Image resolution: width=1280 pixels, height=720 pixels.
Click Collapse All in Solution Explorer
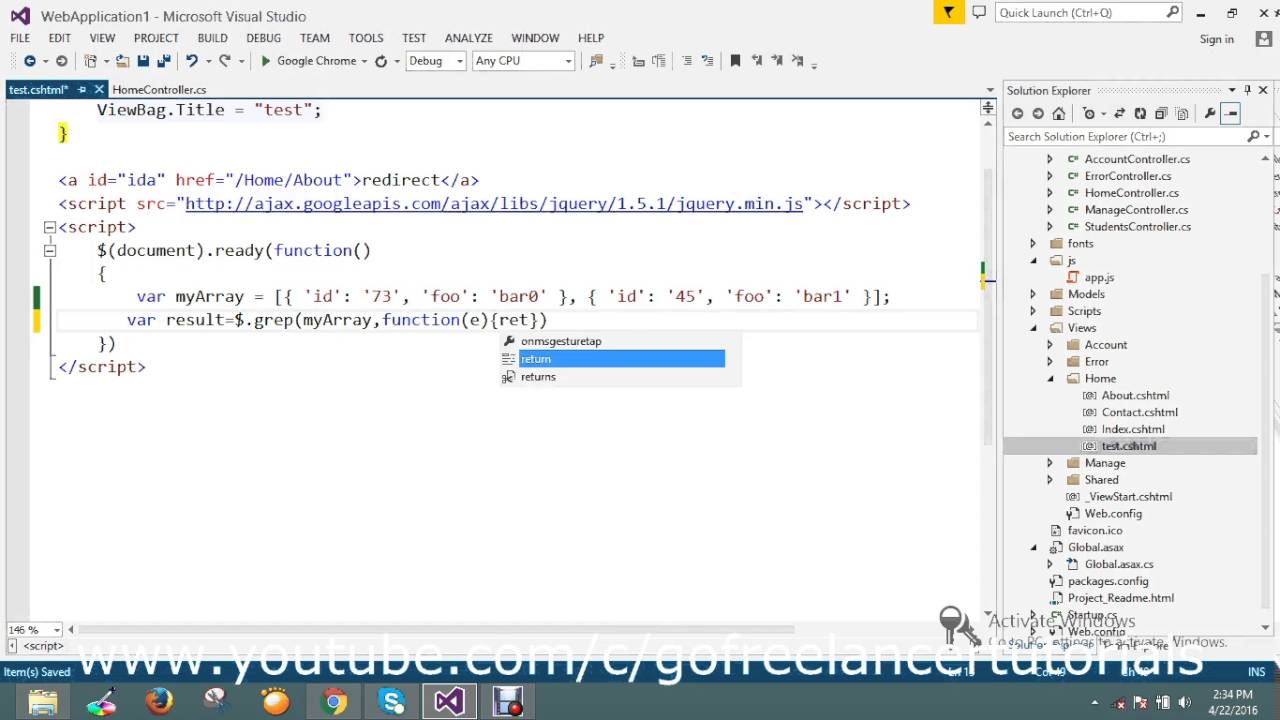[1161, 114]
